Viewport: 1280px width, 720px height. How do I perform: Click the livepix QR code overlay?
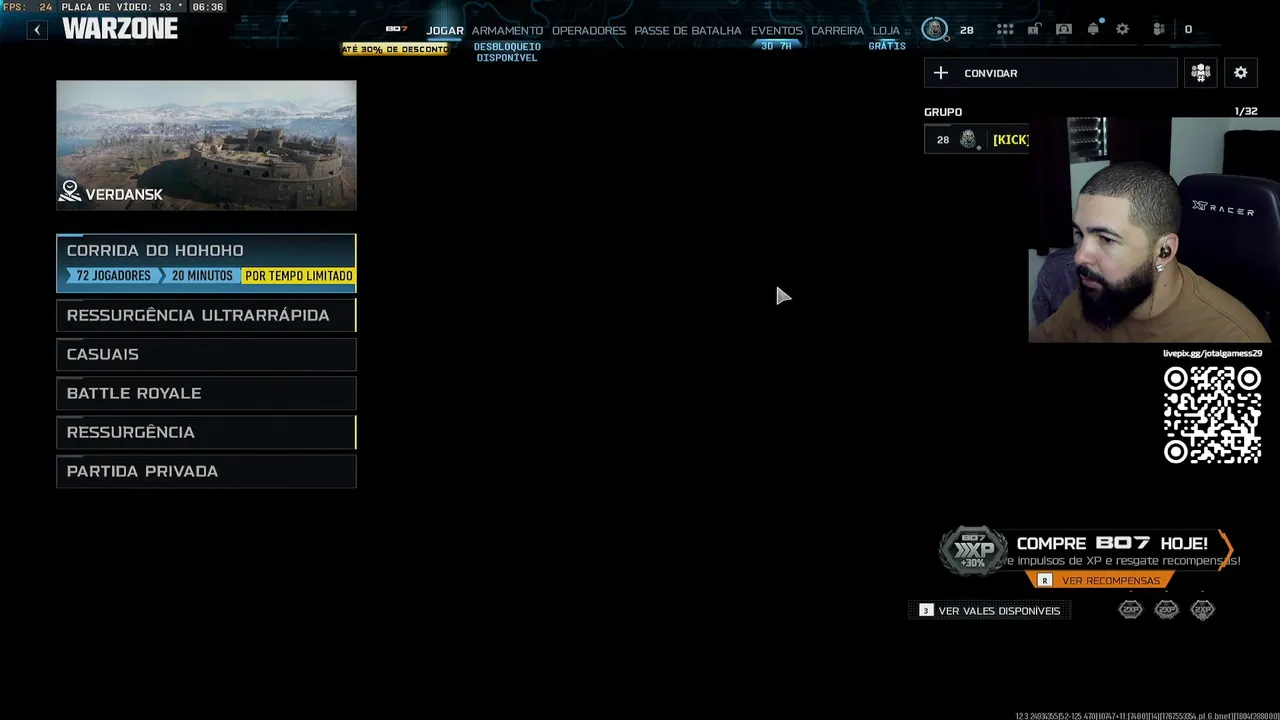point(1212,415)
